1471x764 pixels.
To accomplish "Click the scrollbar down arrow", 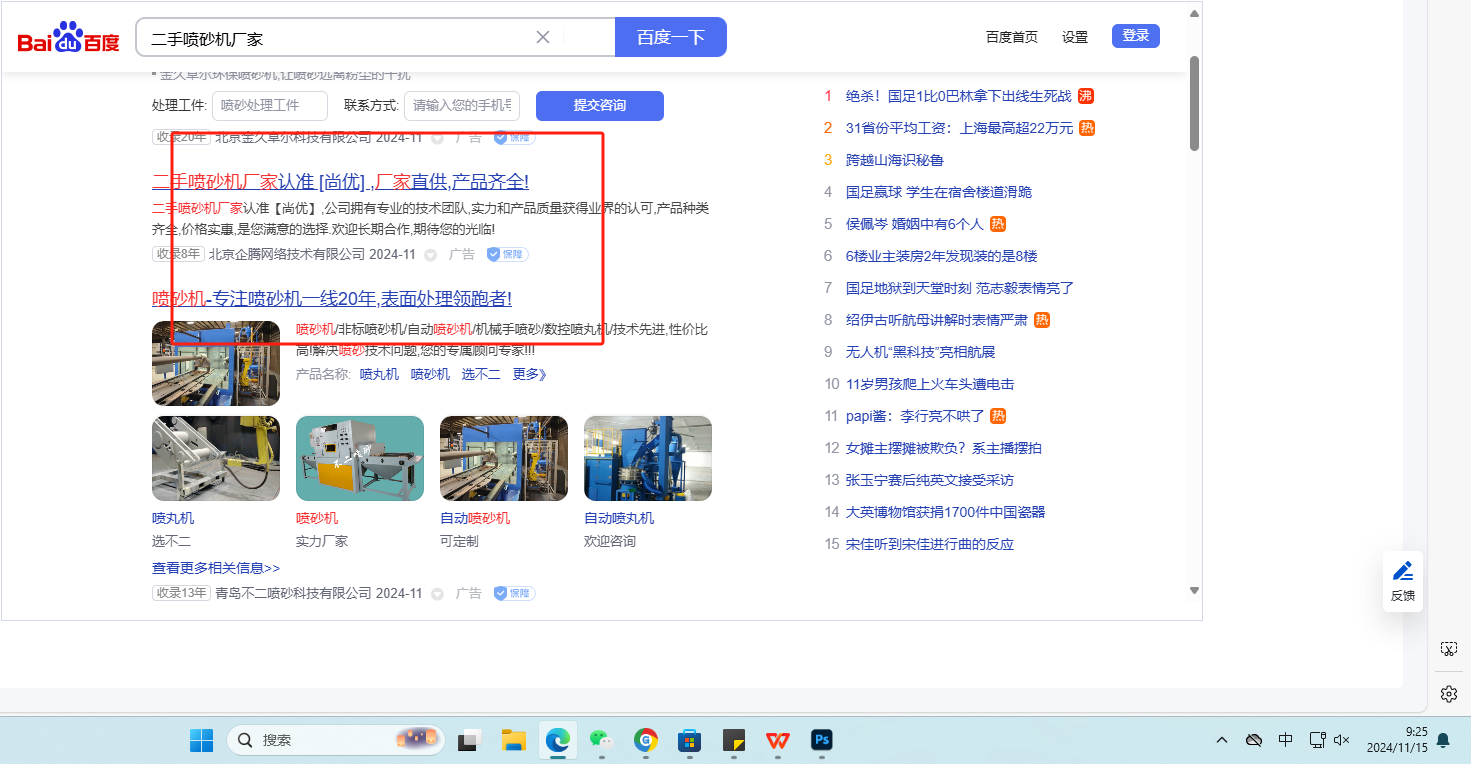I will pos(1194,591).
